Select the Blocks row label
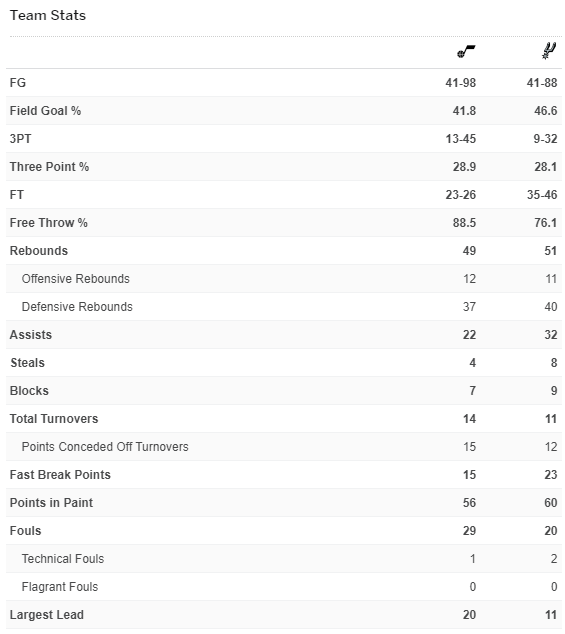Screen dimensions: 565x634 pos(29,391)
